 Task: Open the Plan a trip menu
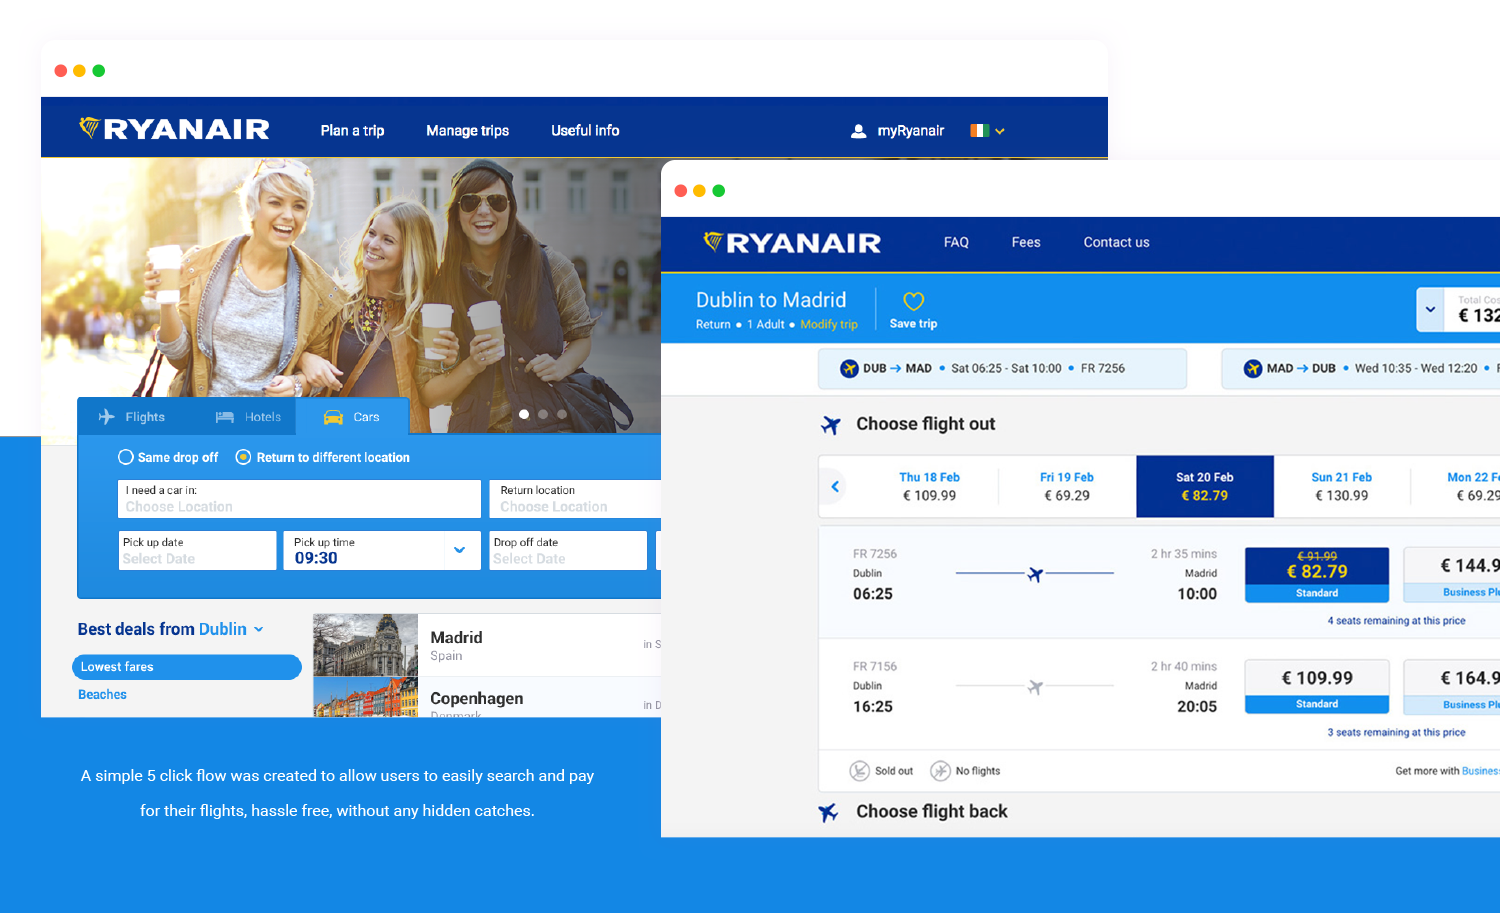point(352,130)
